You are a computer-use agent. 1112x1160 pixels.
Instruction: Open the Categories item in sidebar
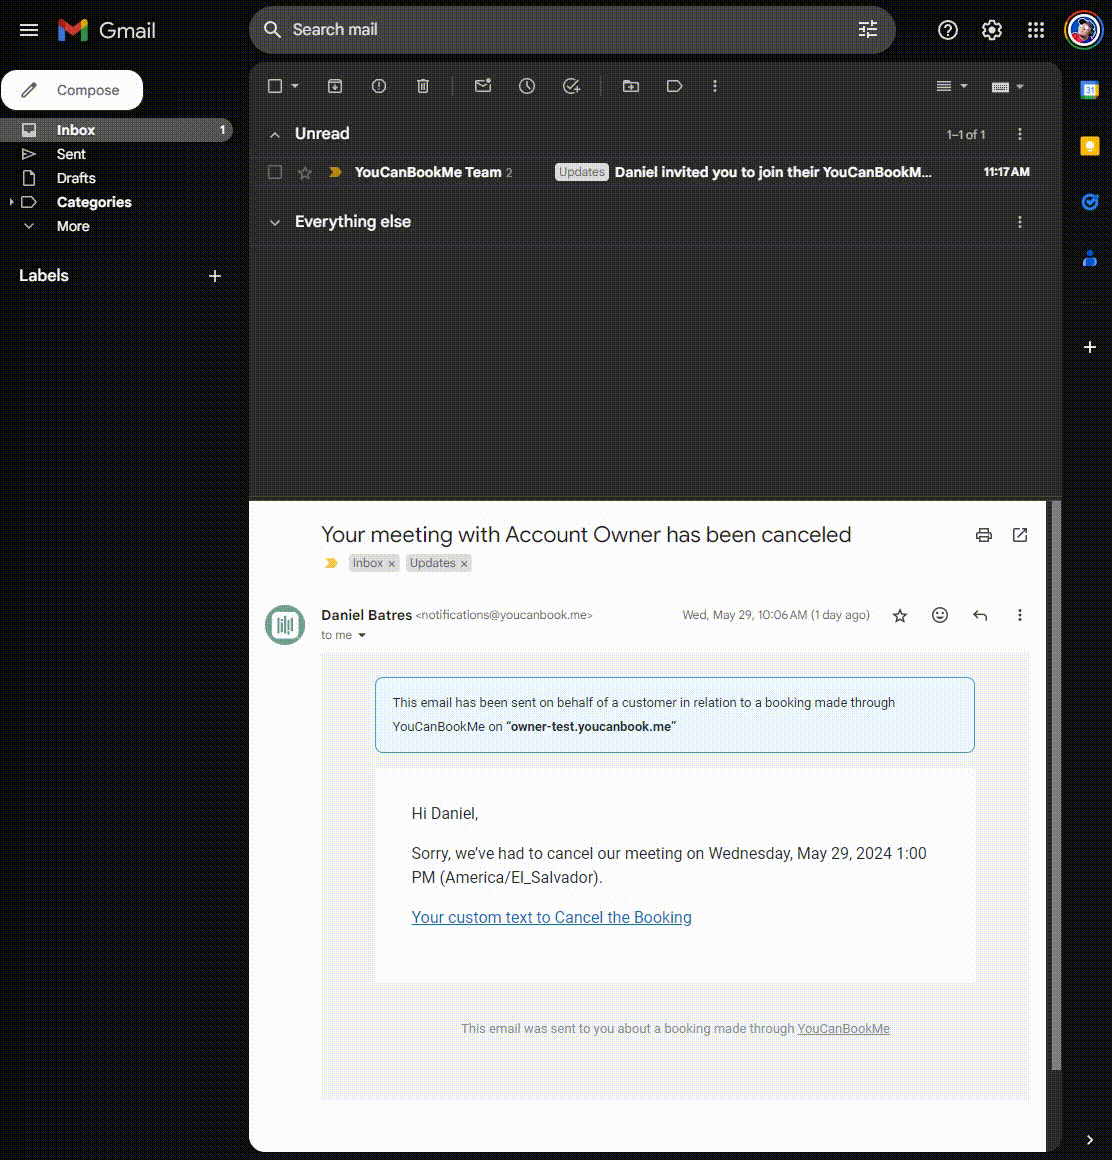point(94,202)
